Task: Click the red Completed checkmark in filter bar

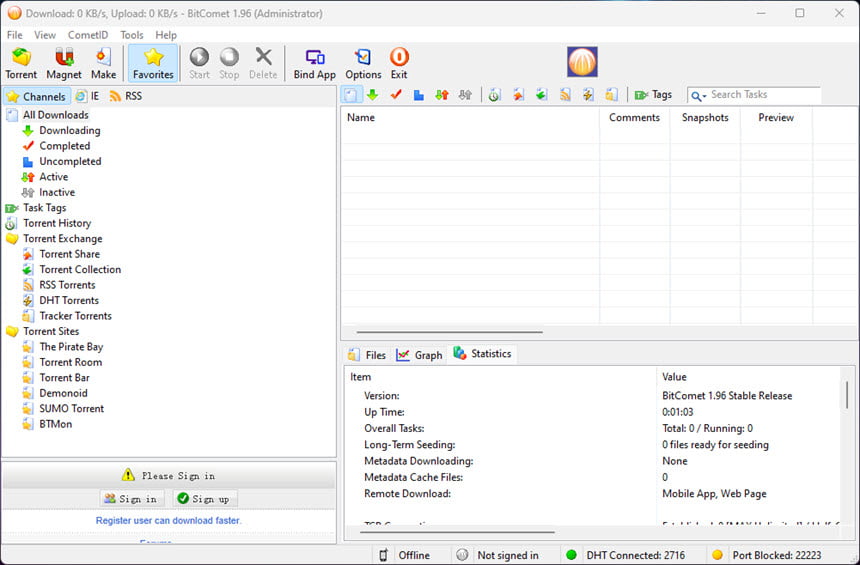Action: 396,95
